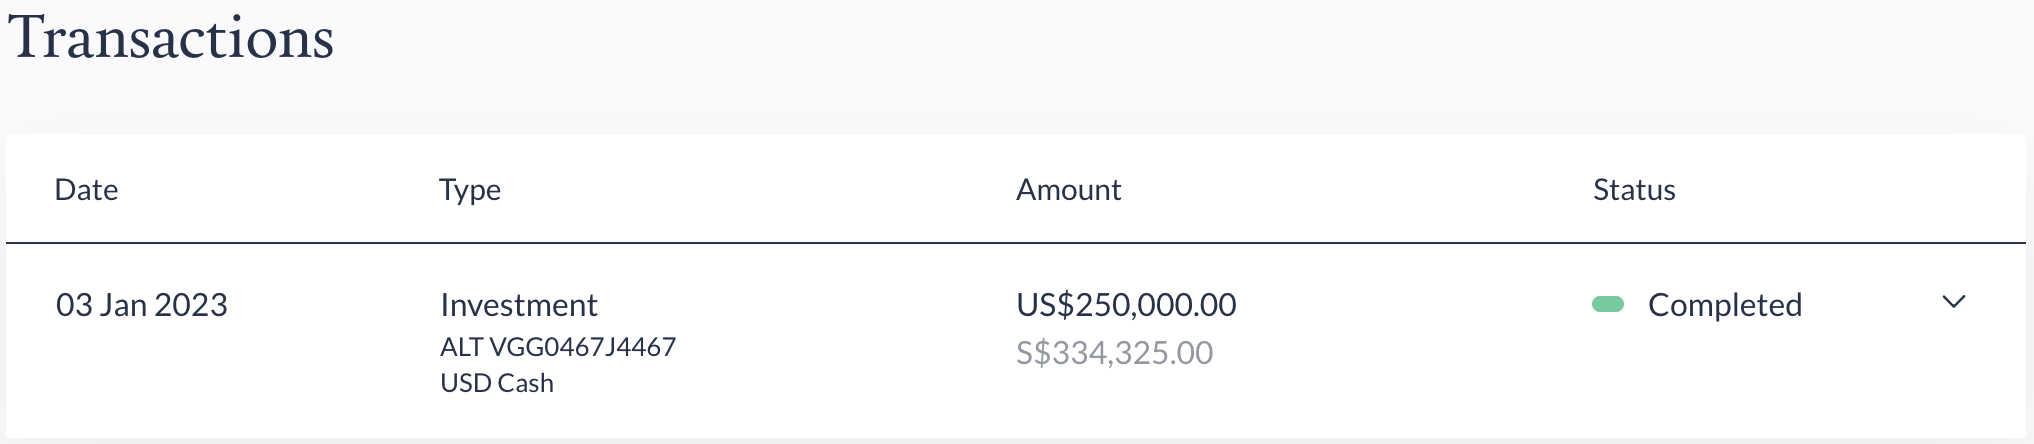The image size is (2034, 444).
Task: Click the ALT prefix of the reference code
Action: click(462, 347)
